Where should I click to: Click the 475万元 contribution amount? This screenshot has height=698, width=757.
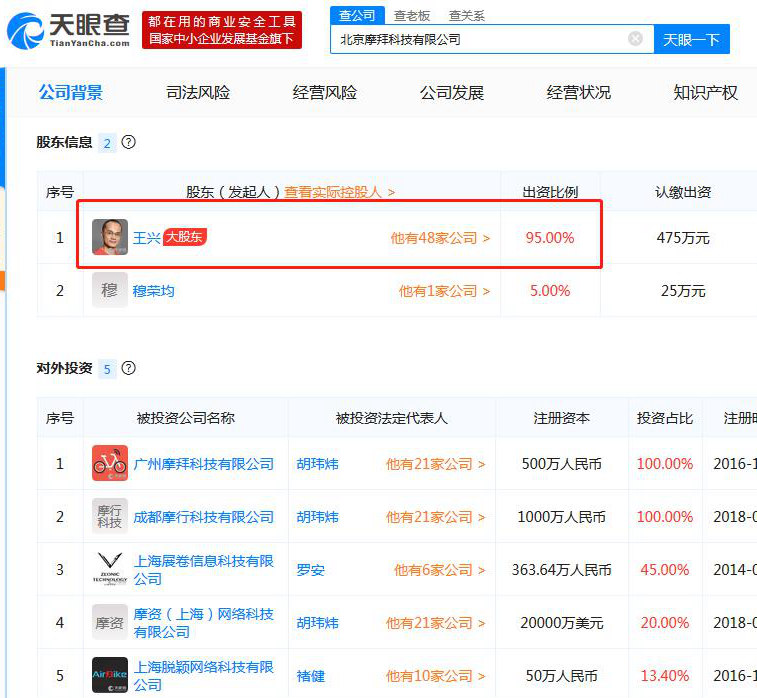click(683, 237)
